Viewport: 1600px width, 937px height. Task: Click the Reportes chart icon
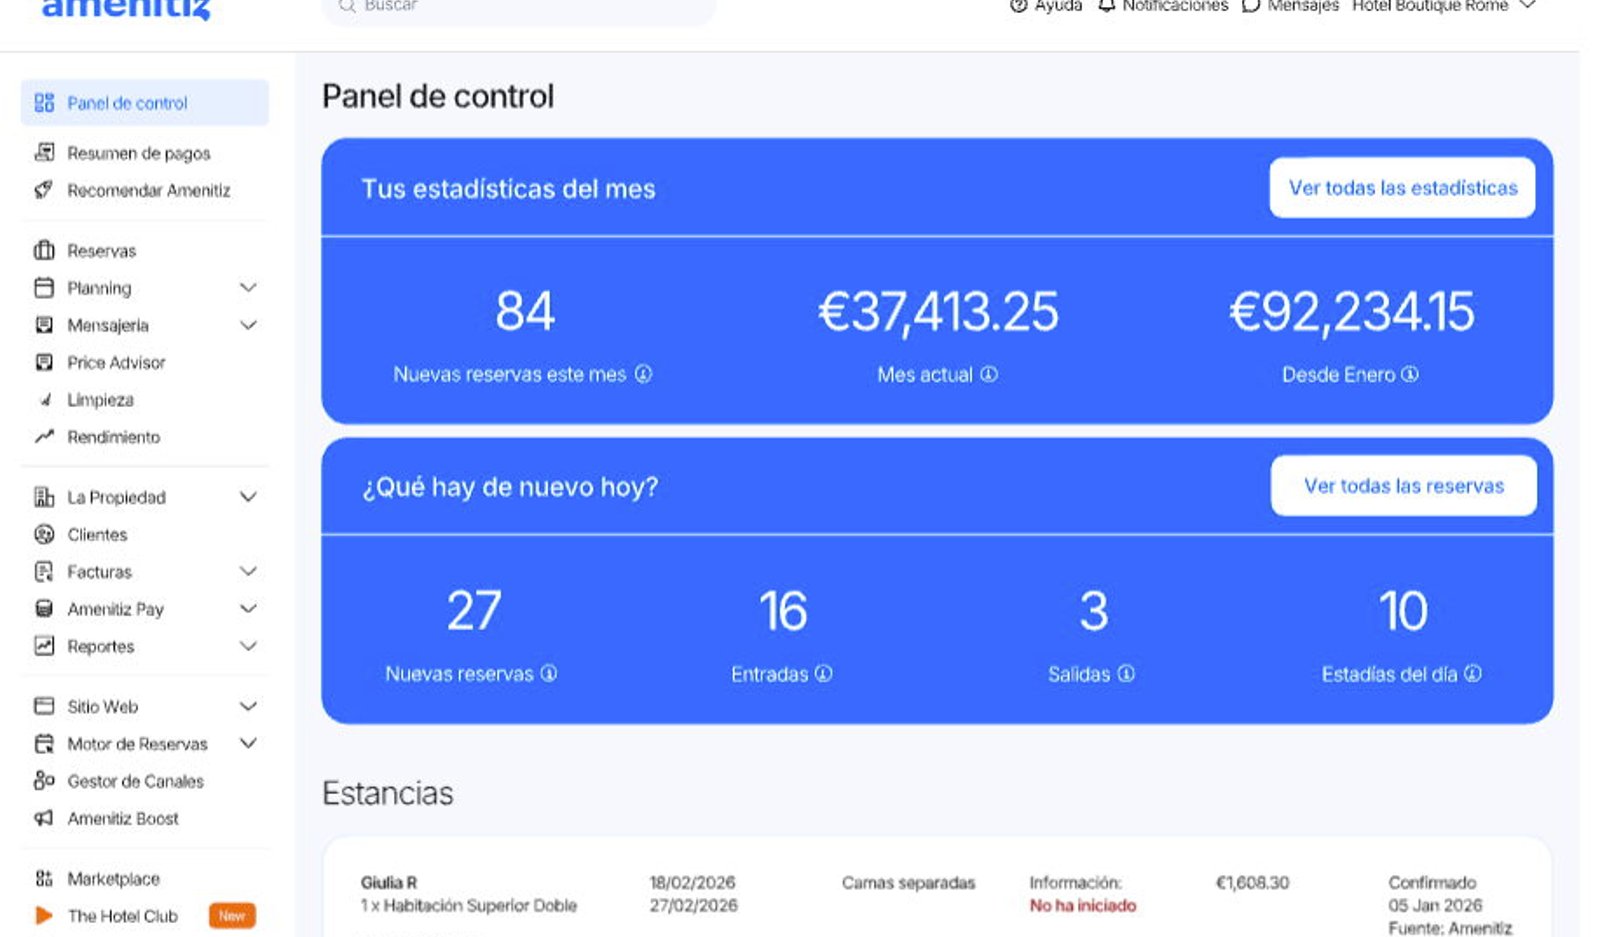tap(44, 646)
